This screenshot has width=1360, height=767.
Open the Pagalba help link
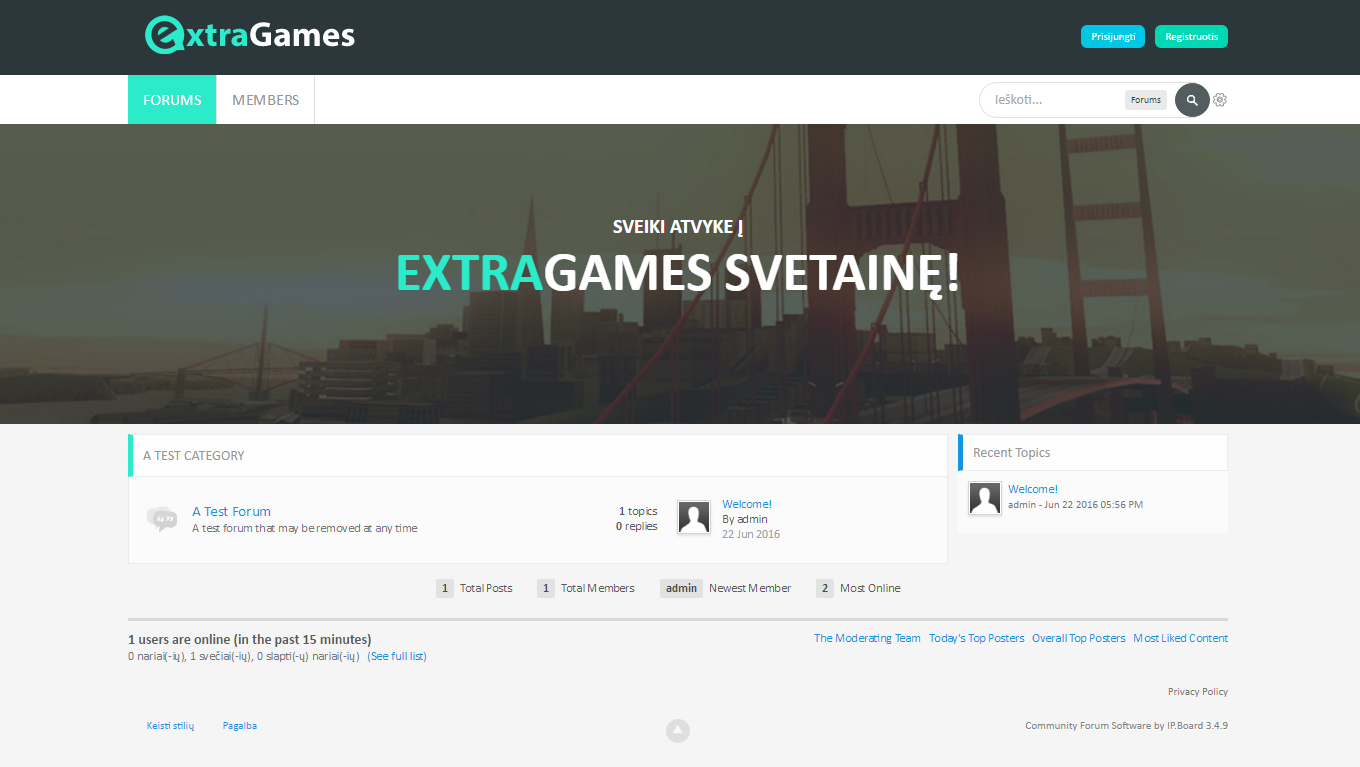point(240,725)
